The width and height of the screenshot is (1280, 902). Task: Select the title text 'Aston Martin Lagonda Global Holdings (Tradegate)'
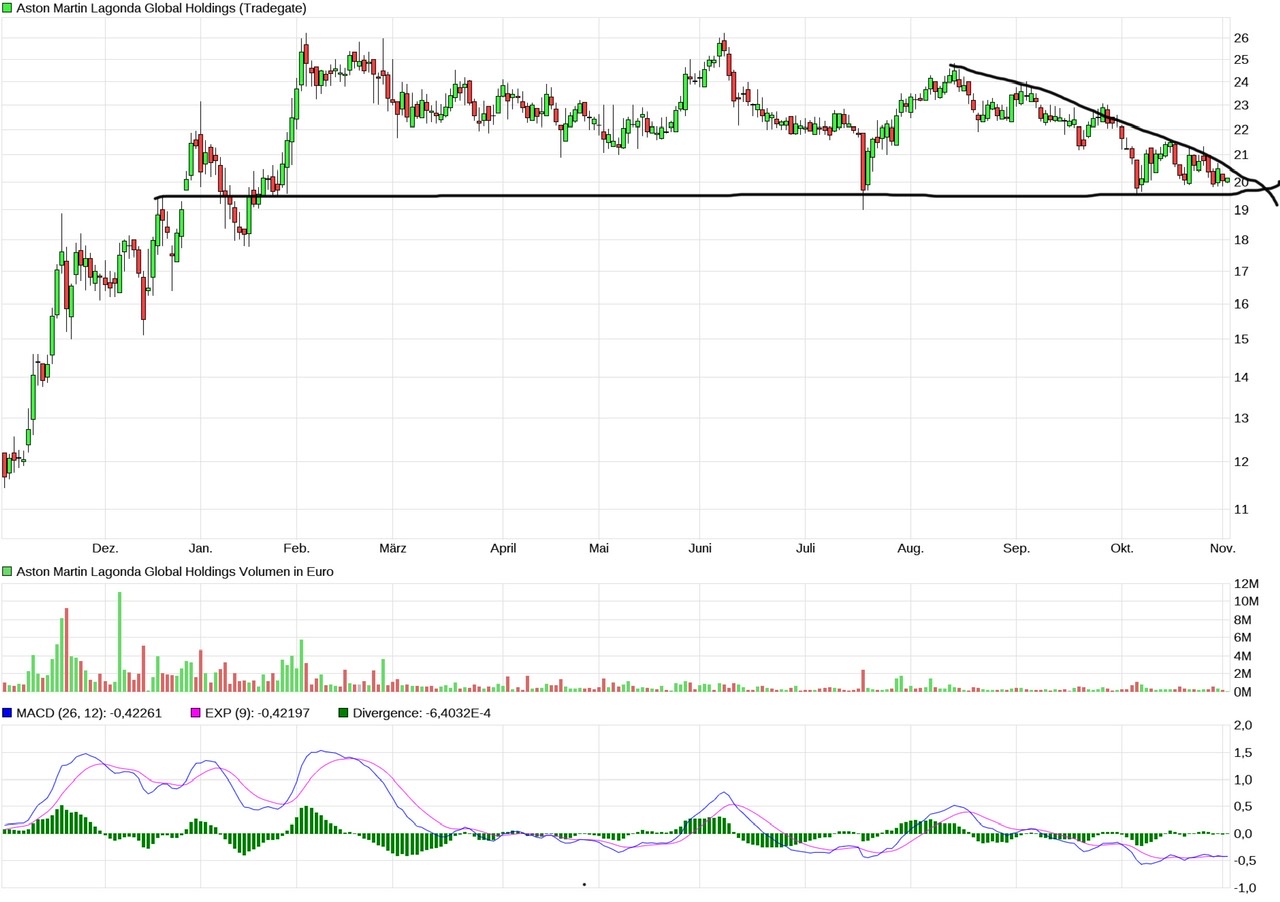[x=162, y=8]
